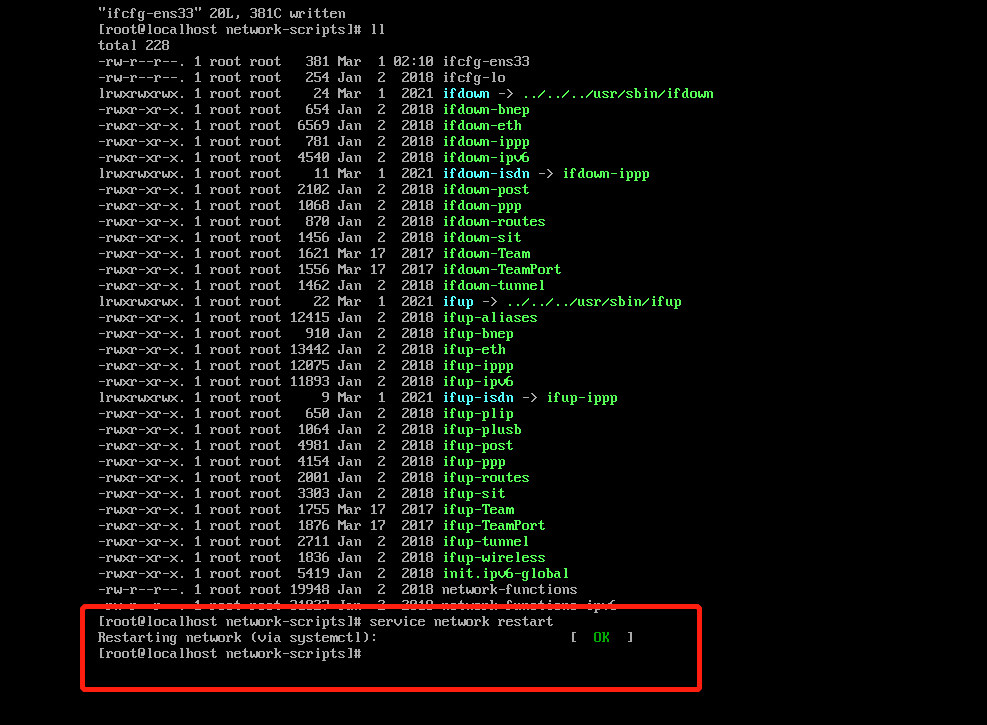Click the ifdown-sit entry

482,237
